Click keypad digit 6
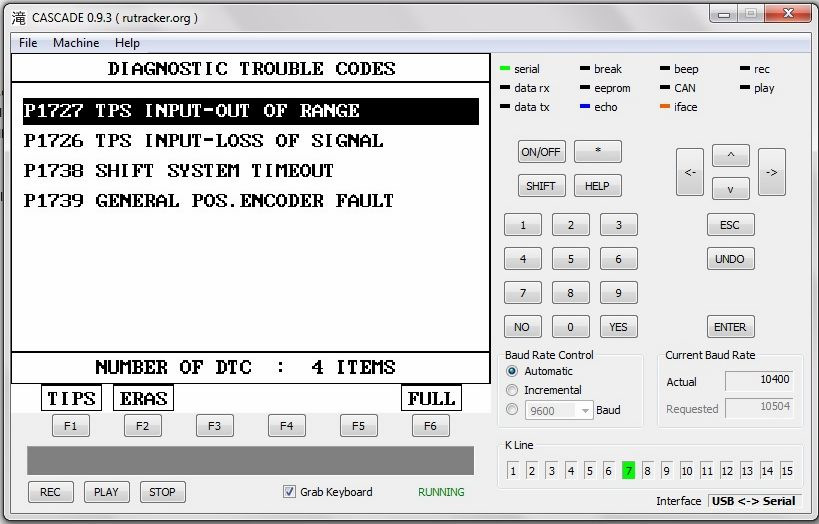 tap(619, 259)
